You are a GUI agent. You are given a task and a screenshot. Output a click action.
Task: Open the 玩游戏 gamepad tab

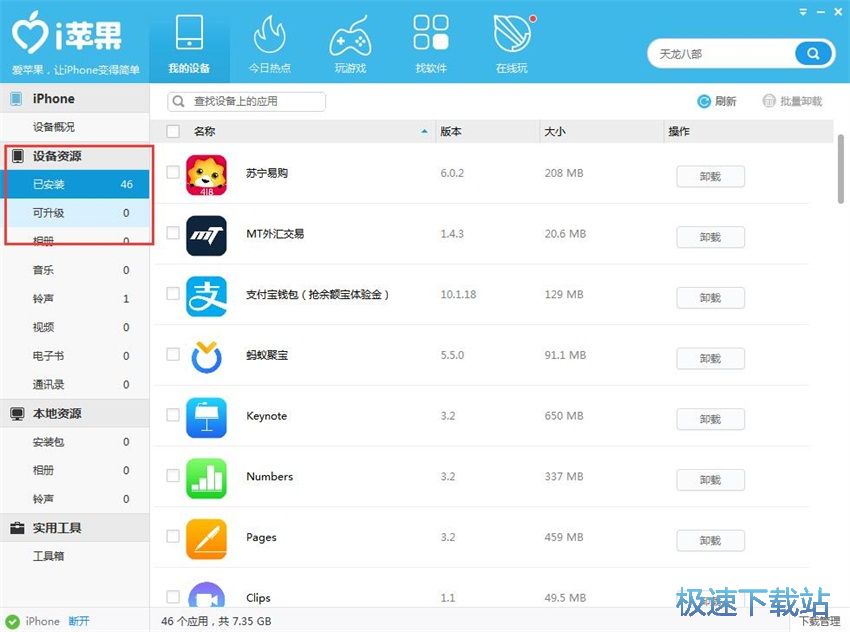350,43
